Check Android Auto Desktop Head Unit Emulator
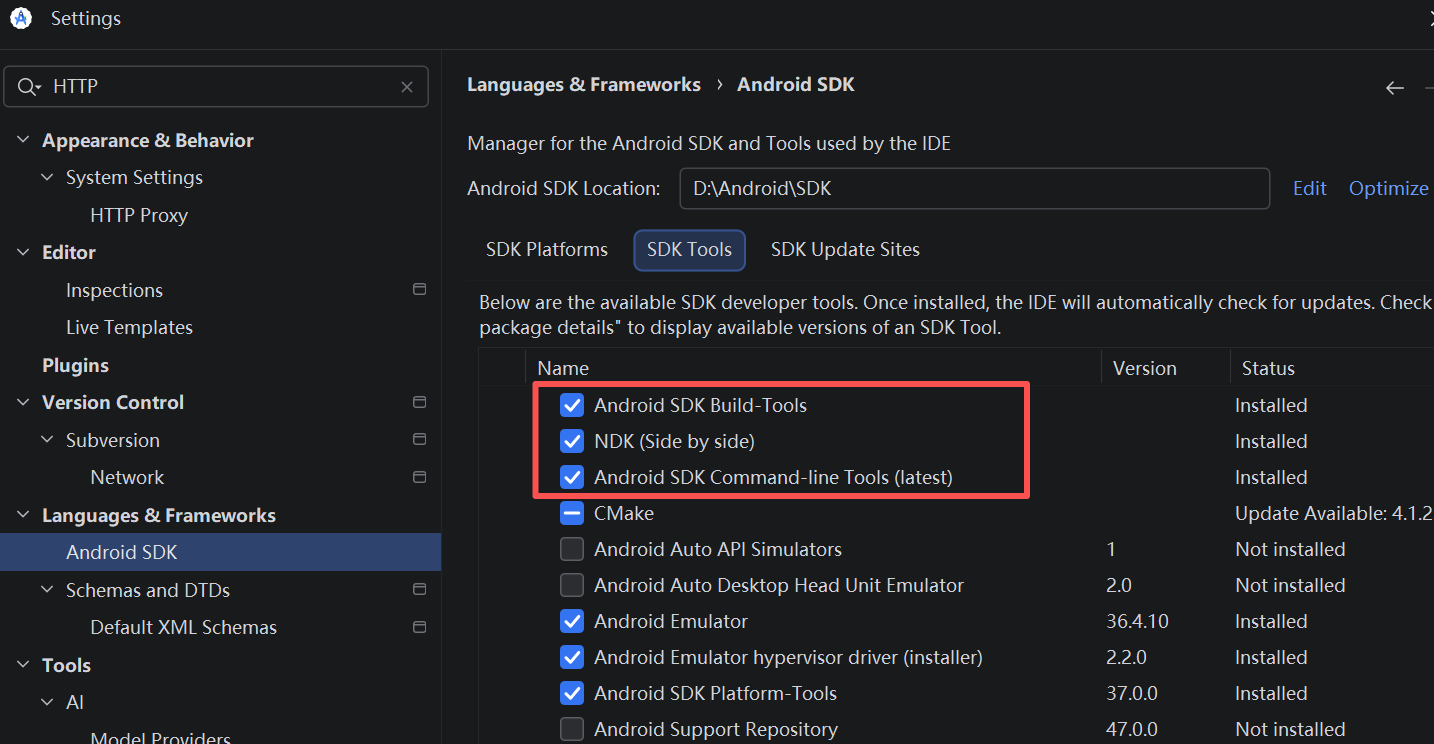This screenshot has height=744, width=1434. pos(572,585)
